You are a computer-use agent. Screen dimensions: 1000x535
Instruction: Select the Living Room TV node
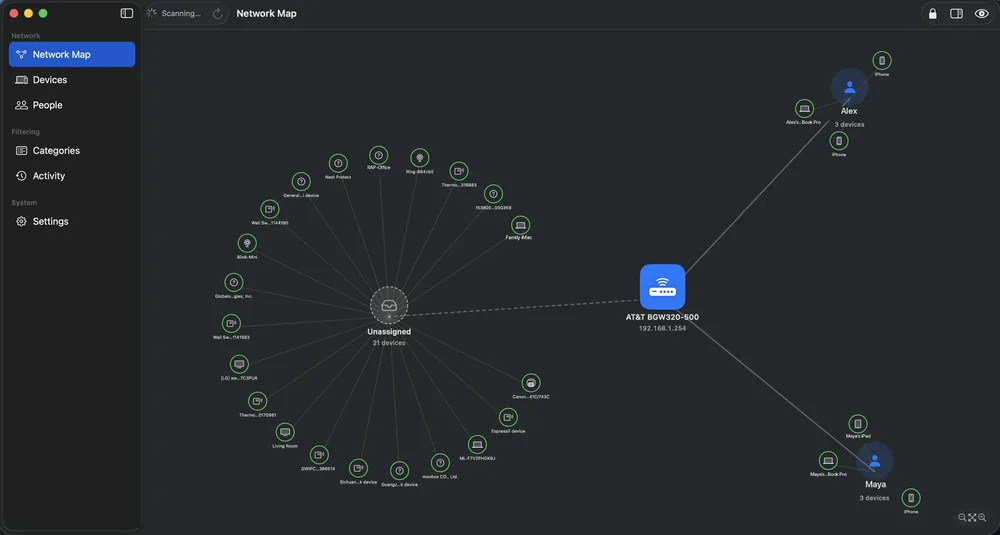(285, 432)
